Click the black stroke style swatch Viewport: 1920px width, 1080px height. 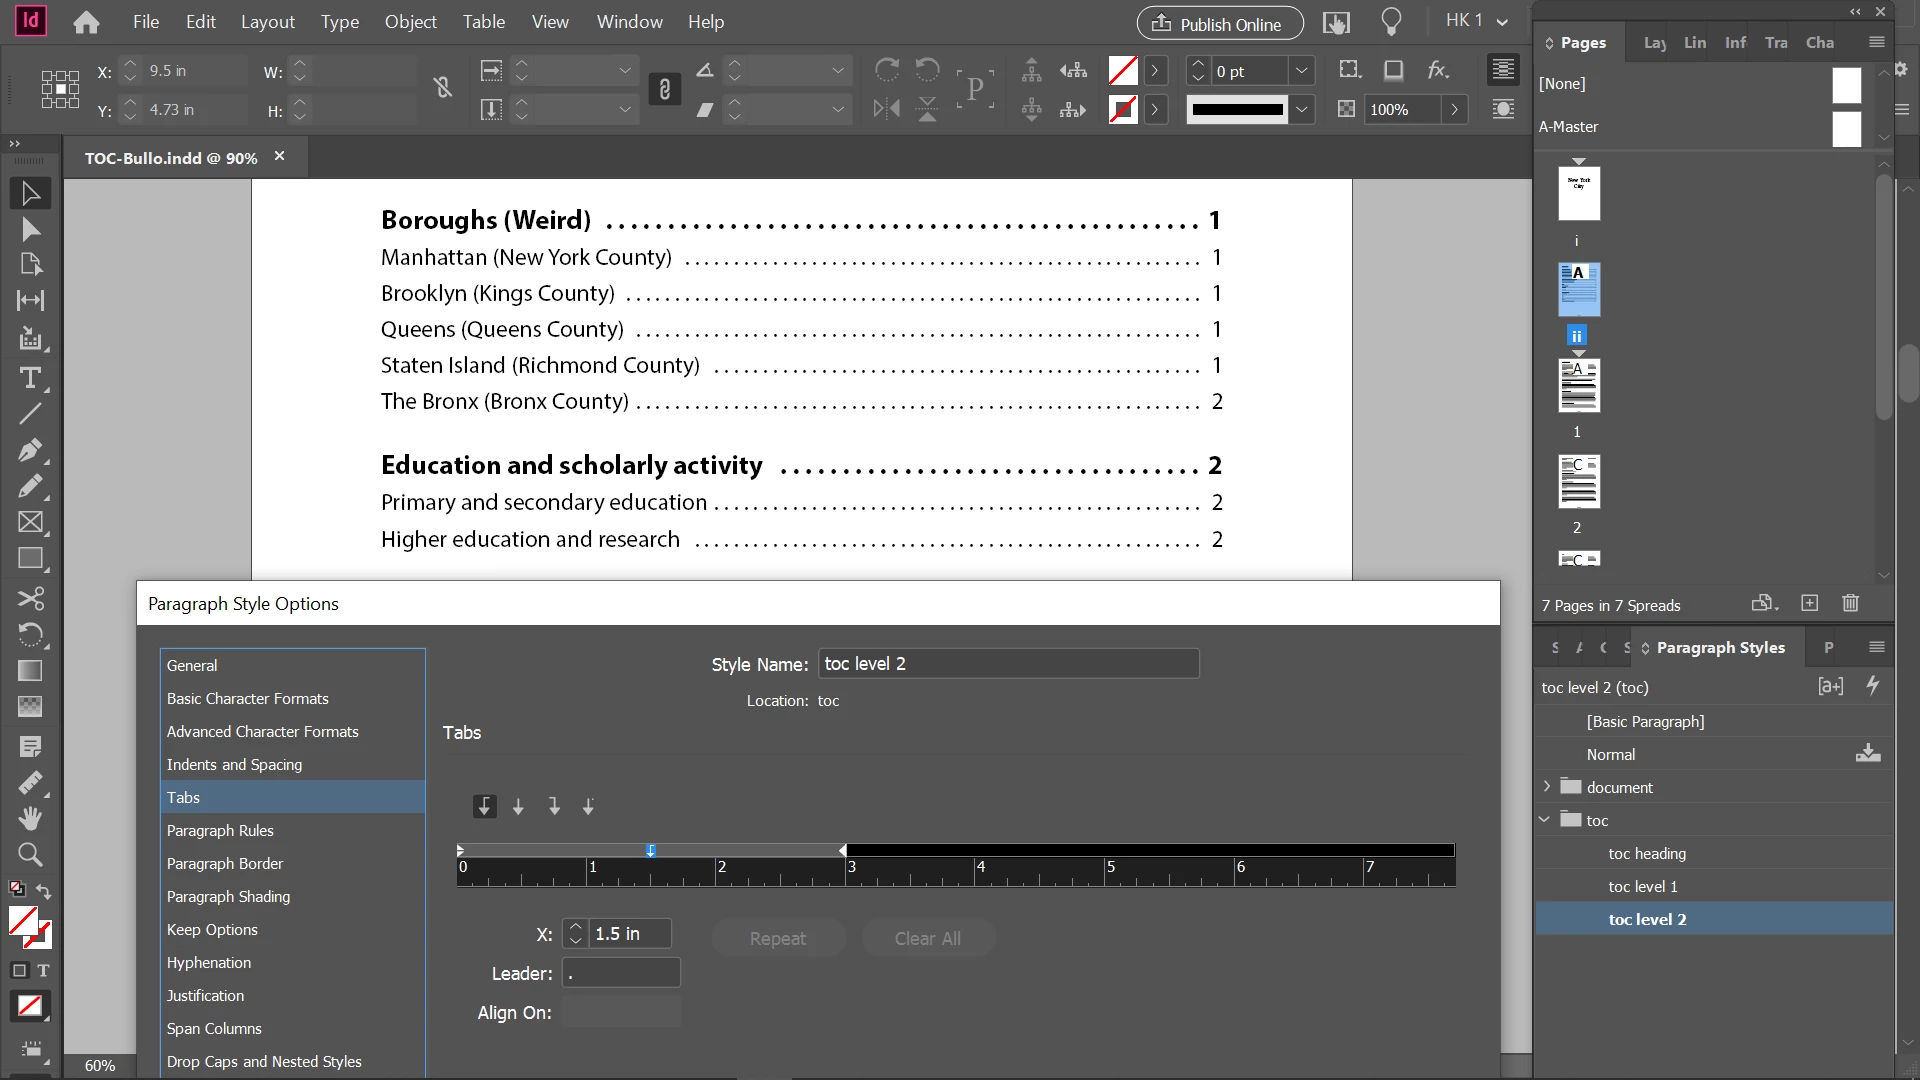(1236, 109)
